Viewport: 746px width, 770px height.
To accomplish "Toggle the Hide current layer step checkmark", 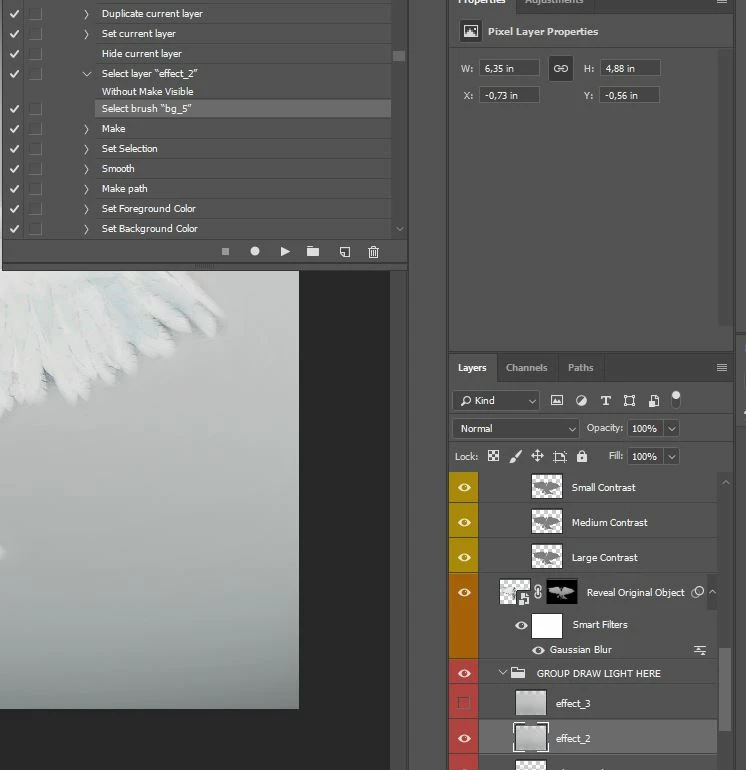I will [x=15, y=54].
